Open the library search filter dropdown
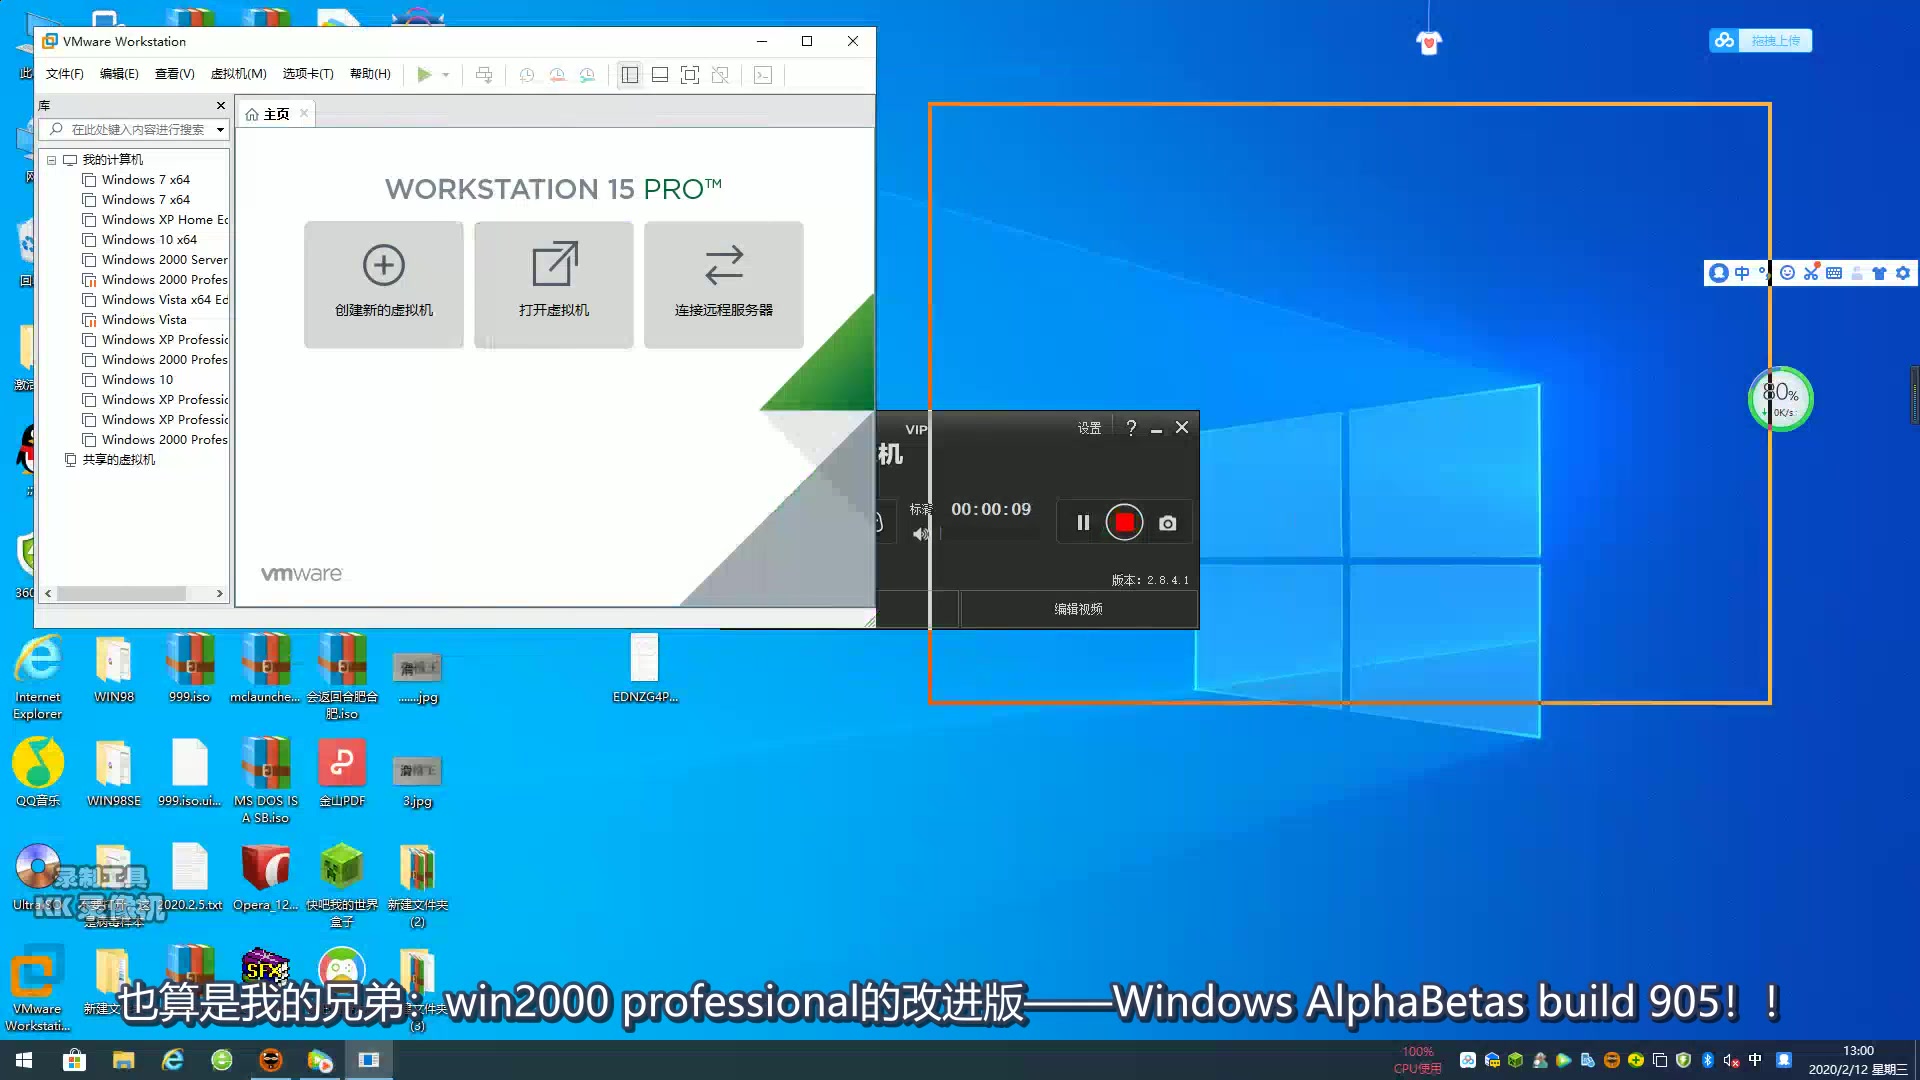1920x1080 pixels. 219,129
